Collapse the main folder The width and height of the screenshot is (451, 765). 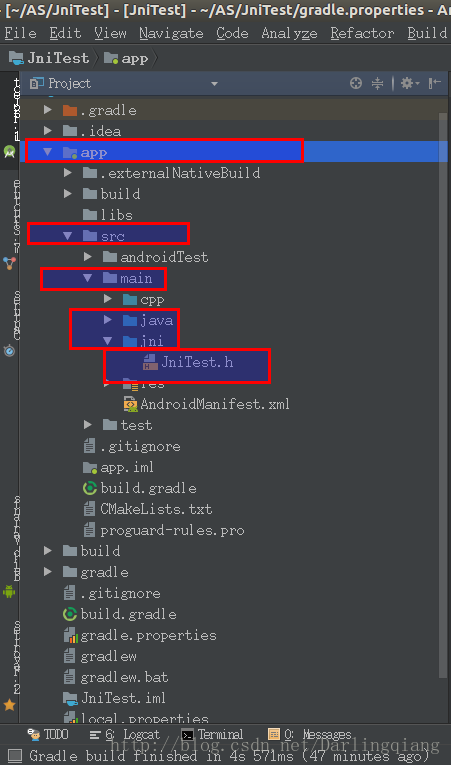pos(88,278)
